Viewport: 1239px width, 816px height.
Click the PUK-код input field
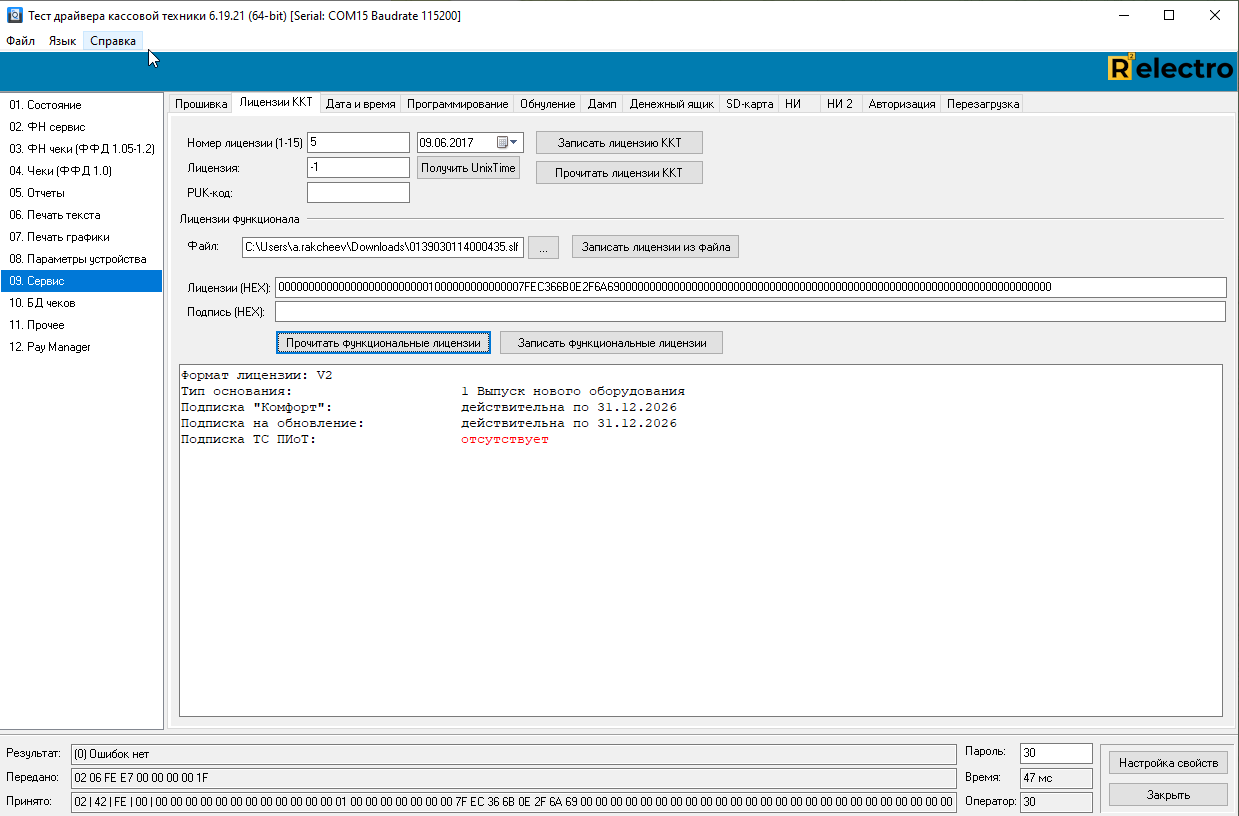tap(358, 193)
